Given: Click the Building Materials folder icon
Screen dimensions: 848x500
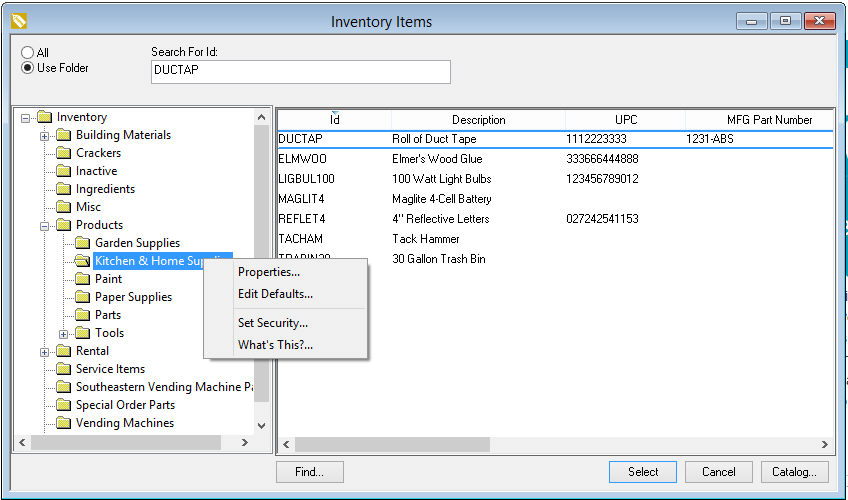Looking at the screenshot, I should tap(63, 135).
